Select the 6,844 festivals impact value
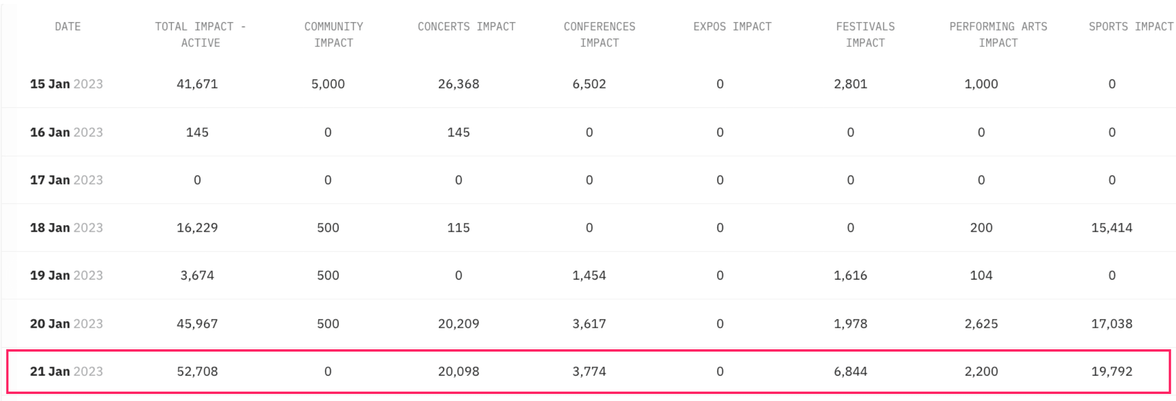 pos(850,372)
